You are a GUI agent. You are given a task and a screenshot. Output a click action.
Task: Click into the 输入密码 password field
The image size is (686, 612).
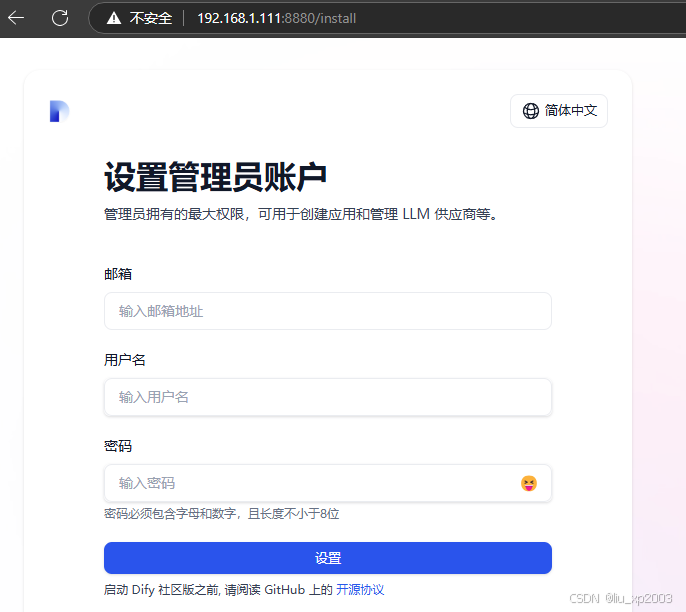pyautogui.click(x=328, y=483)
